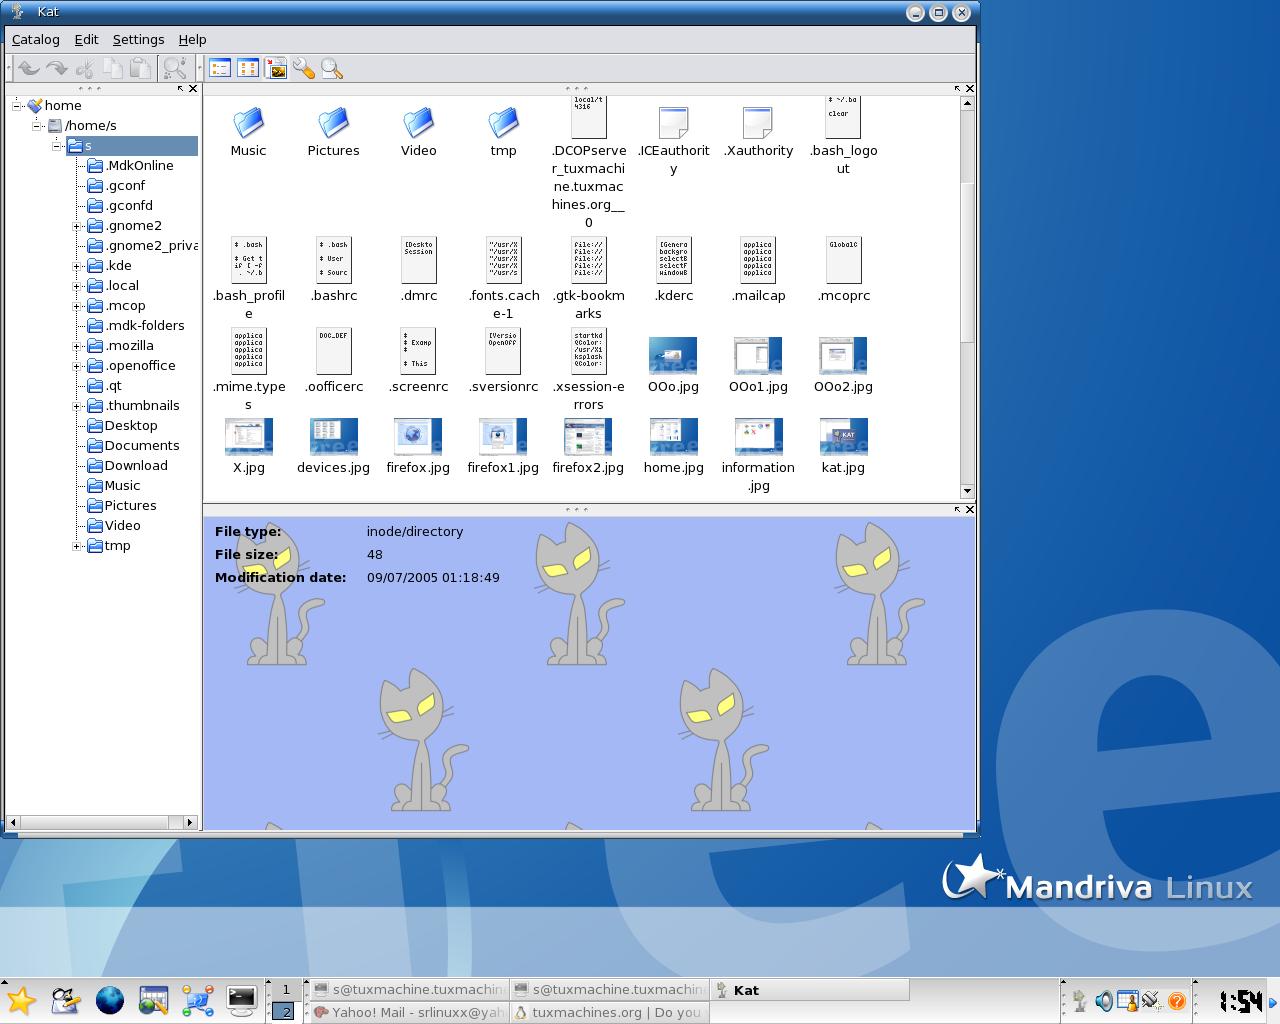This screenshot has width=1280, height=1024.
Task: Select the Documents folder in tree
Action: pyautogui.click(x=142, y=446)
